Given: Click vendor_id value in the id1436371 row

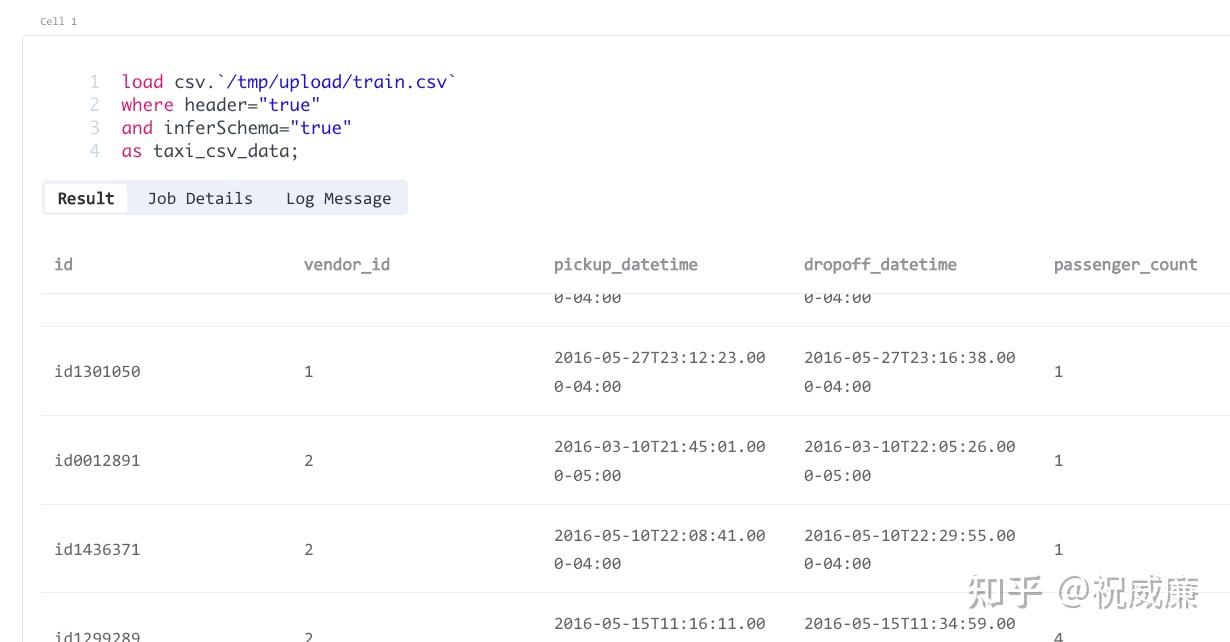Looking at the screenshot, I should click(x=308, y=549).
